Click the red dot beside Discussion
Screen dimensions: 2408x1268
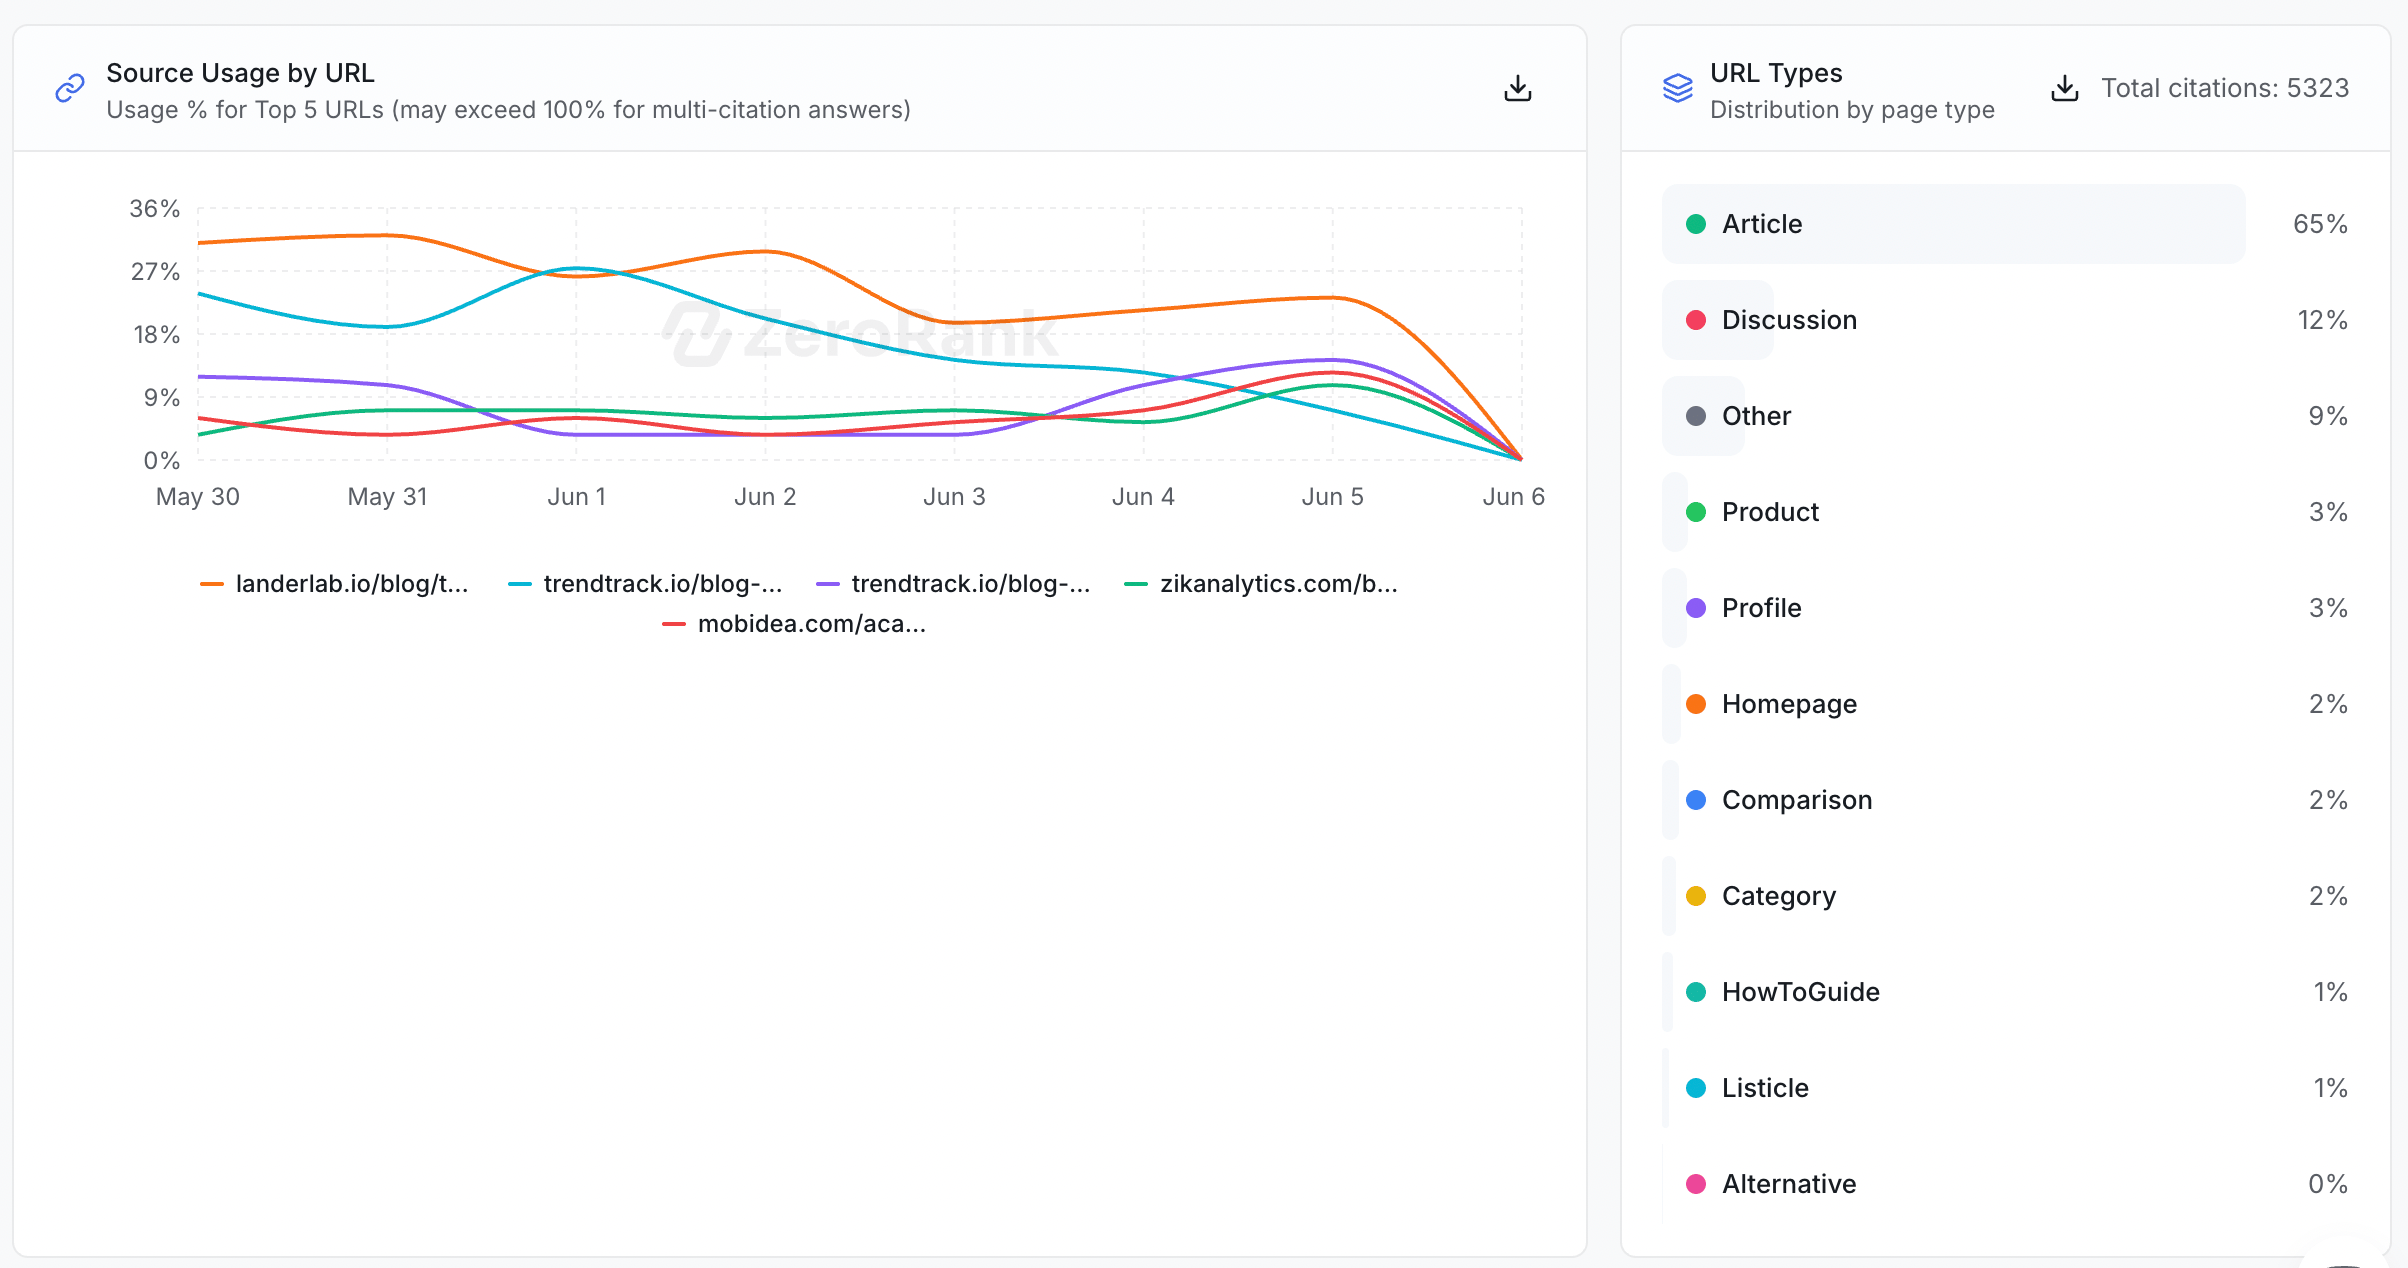pos(1696,320)
